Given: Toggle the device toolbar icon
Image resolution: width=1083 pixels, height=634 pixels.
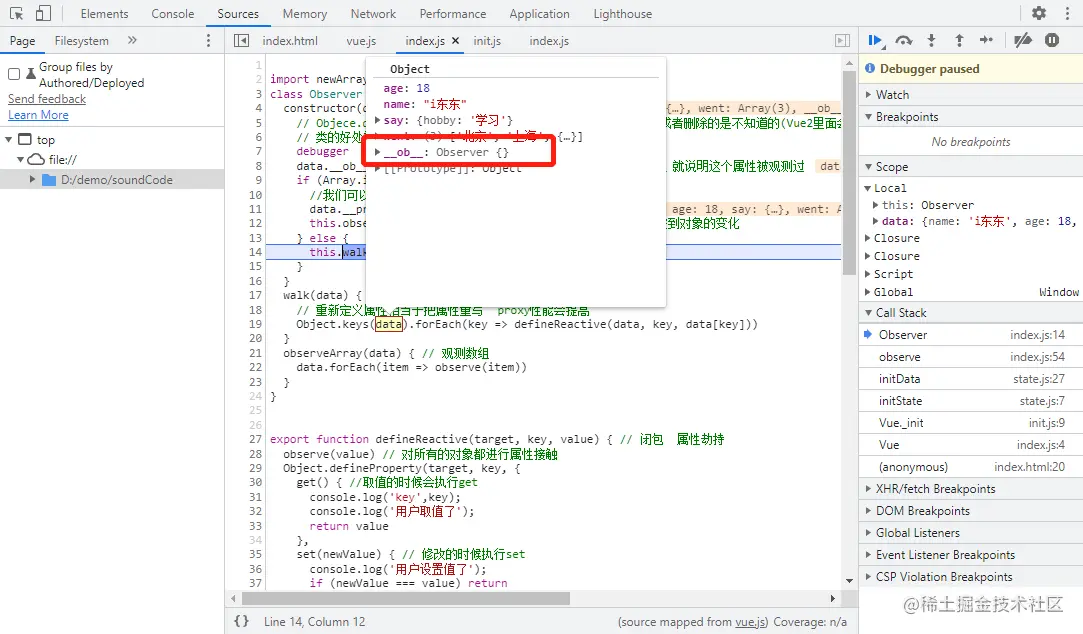Looking at the screenshot, I should (44, 13).
